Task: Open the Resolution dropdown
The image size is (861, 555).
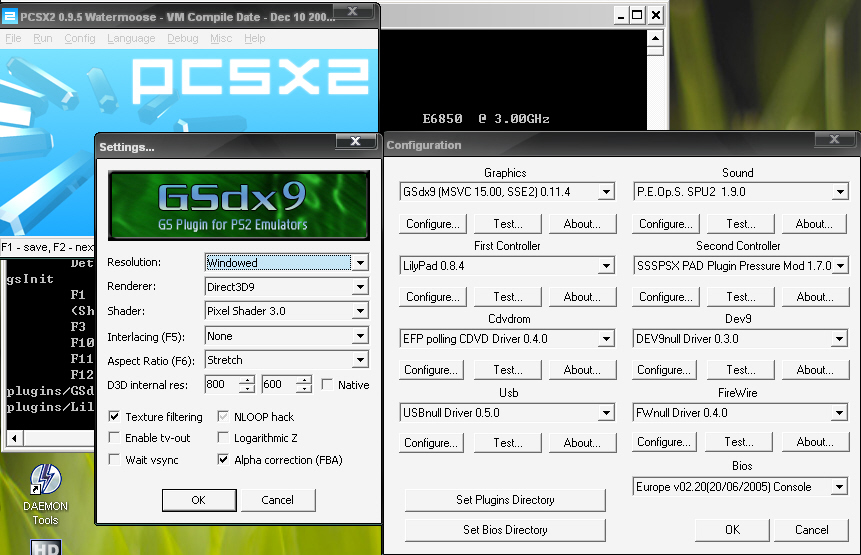Action: pos(360,263)
